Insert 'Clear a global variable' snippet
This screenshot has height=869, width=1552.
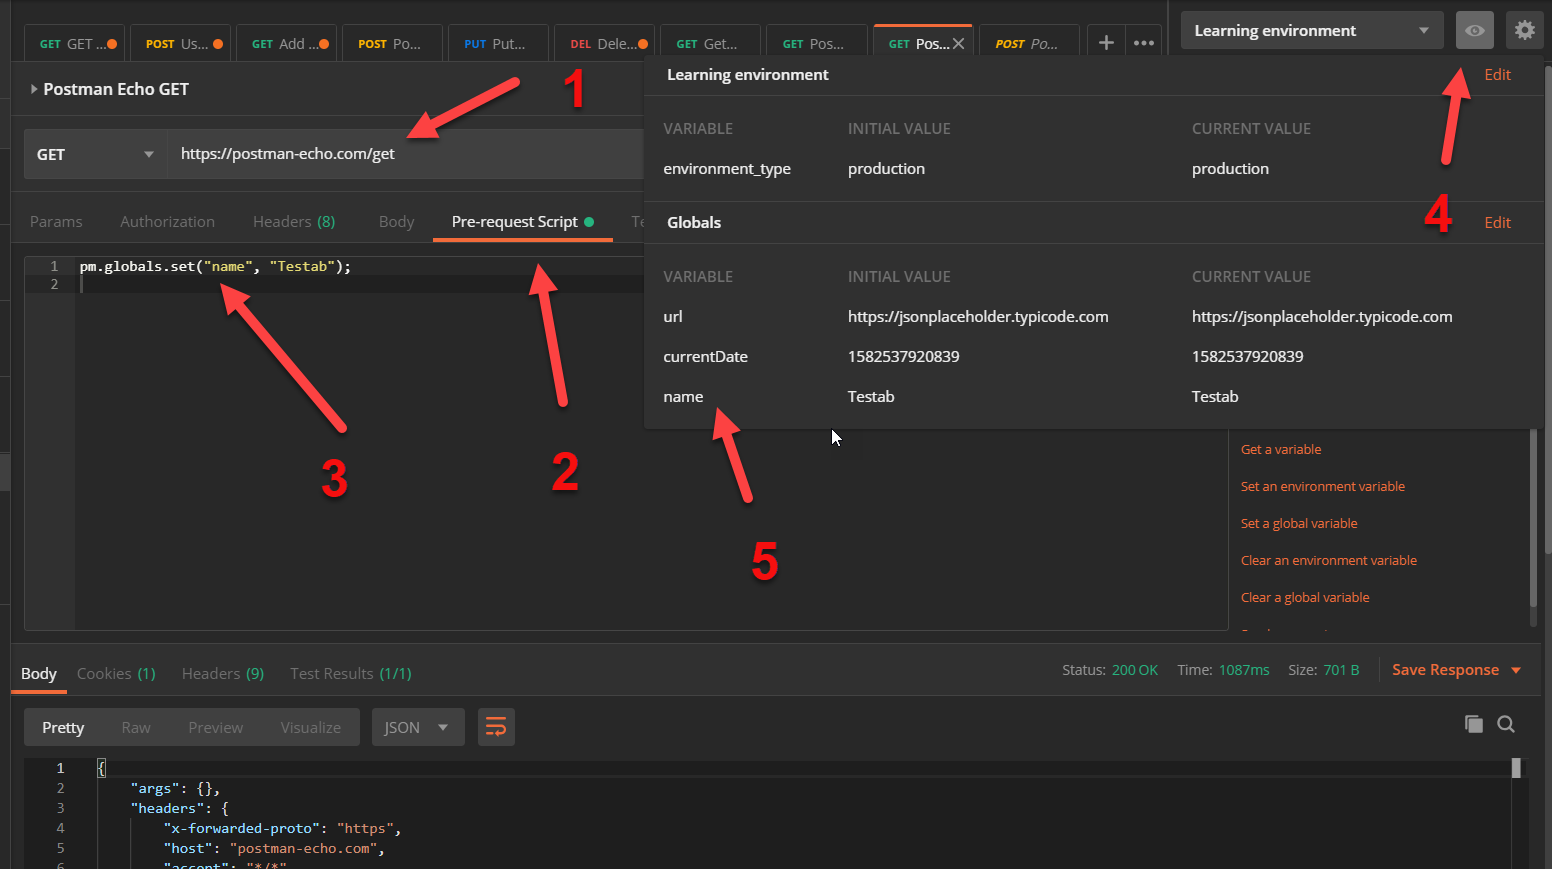pos(1305,597)
